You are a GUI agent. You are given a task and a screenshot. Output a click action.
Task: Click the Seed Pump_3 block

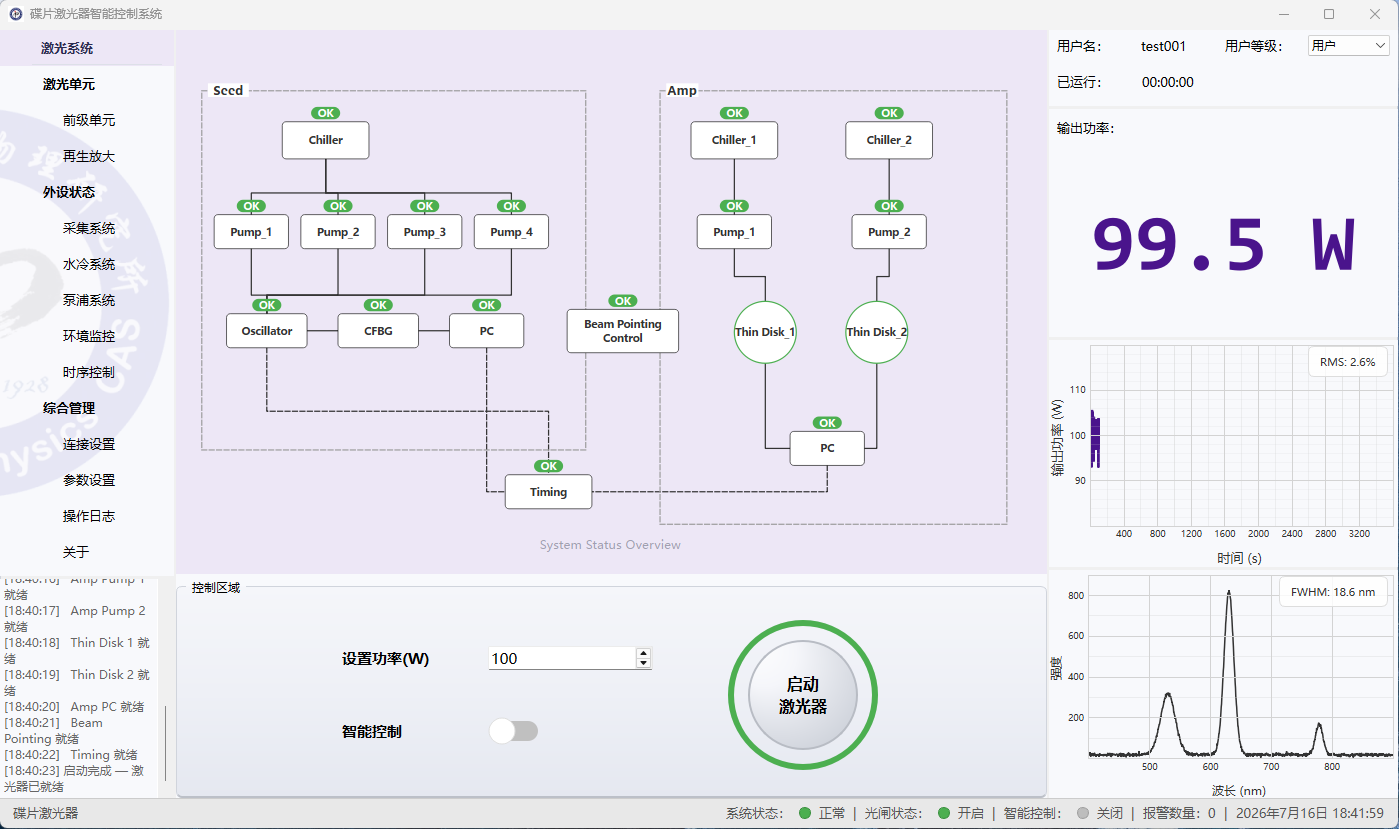click(x=425, y=232)
